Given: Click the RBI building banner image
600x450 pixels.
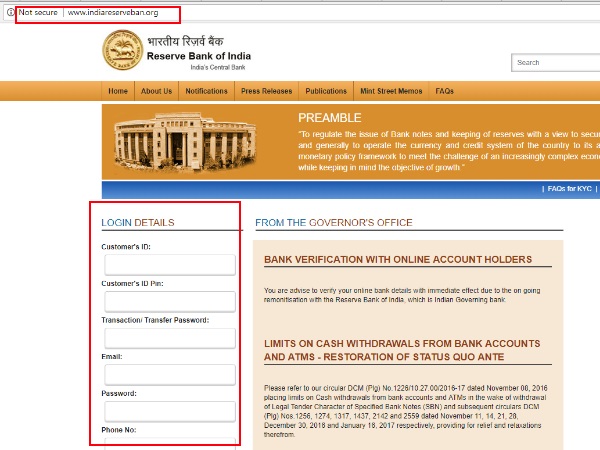Looking at the screenshot, I should [186, 141].
